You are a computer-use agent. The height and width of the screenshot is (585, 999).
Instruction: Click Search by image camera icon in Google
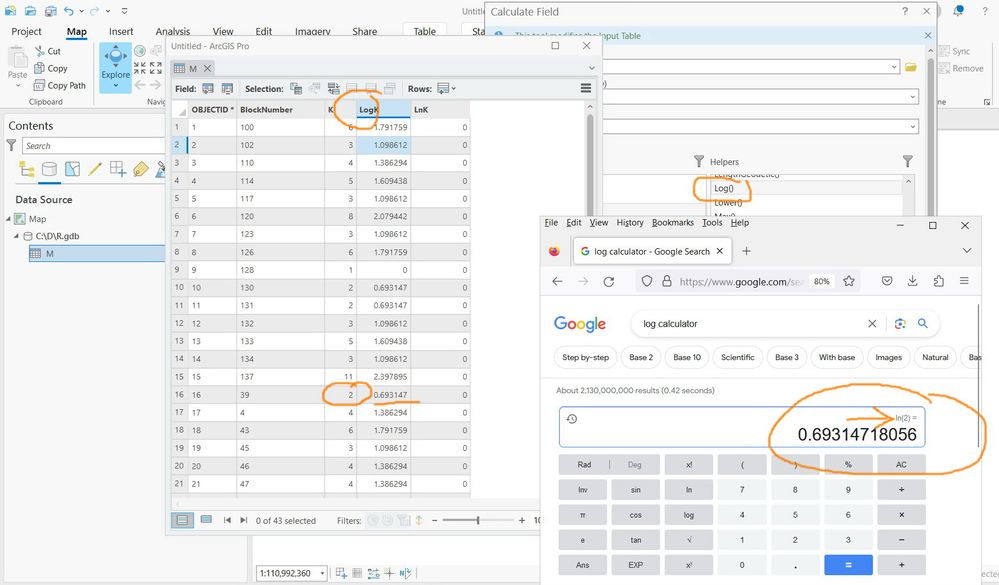(900, 324)
